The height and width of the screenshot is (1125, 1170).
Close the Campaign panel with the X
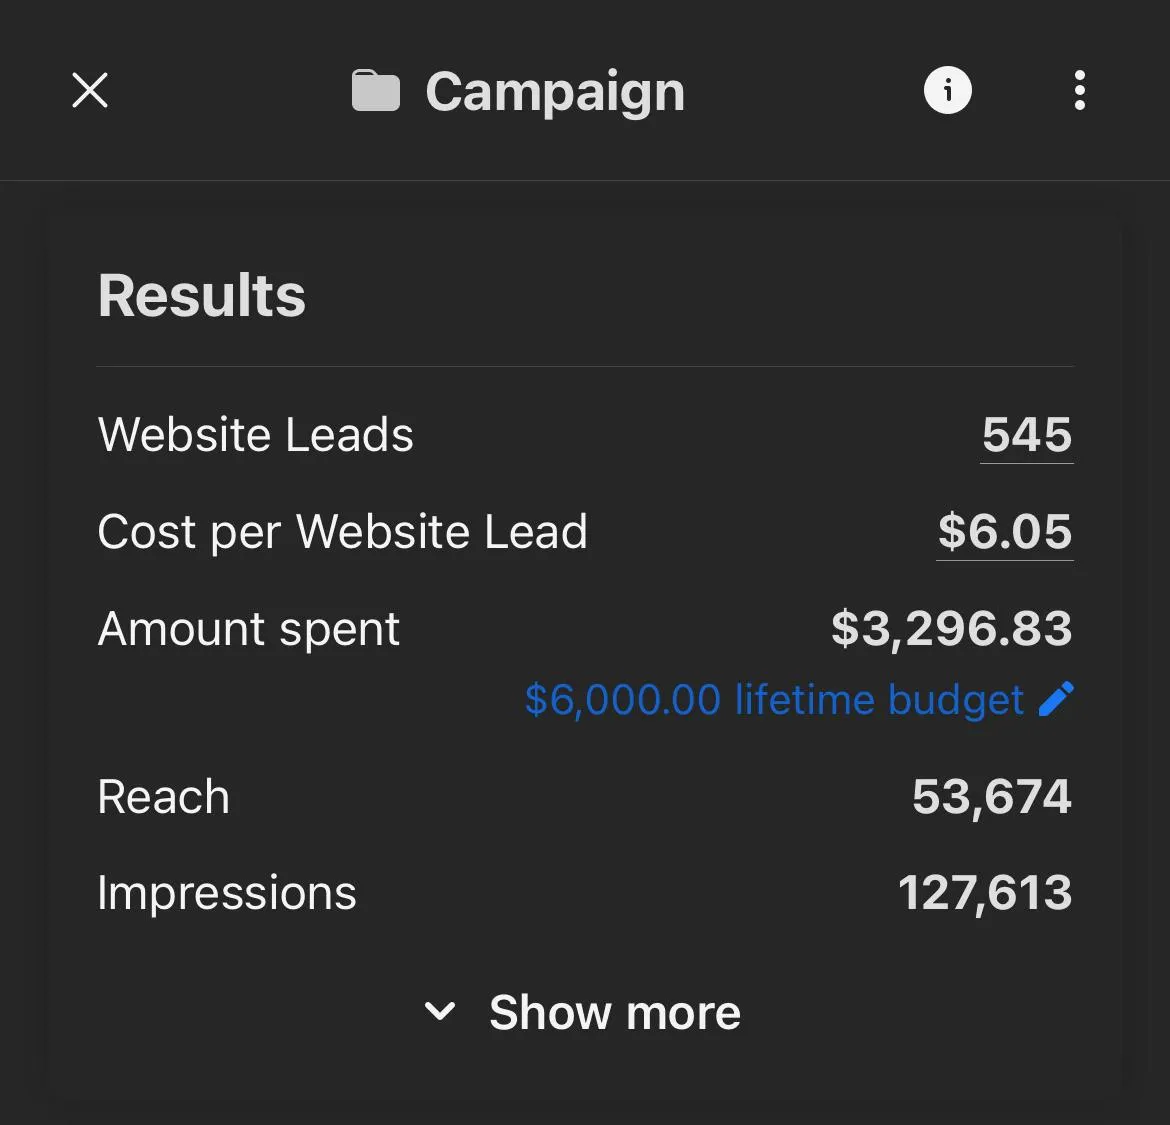(x=90, y=90)
